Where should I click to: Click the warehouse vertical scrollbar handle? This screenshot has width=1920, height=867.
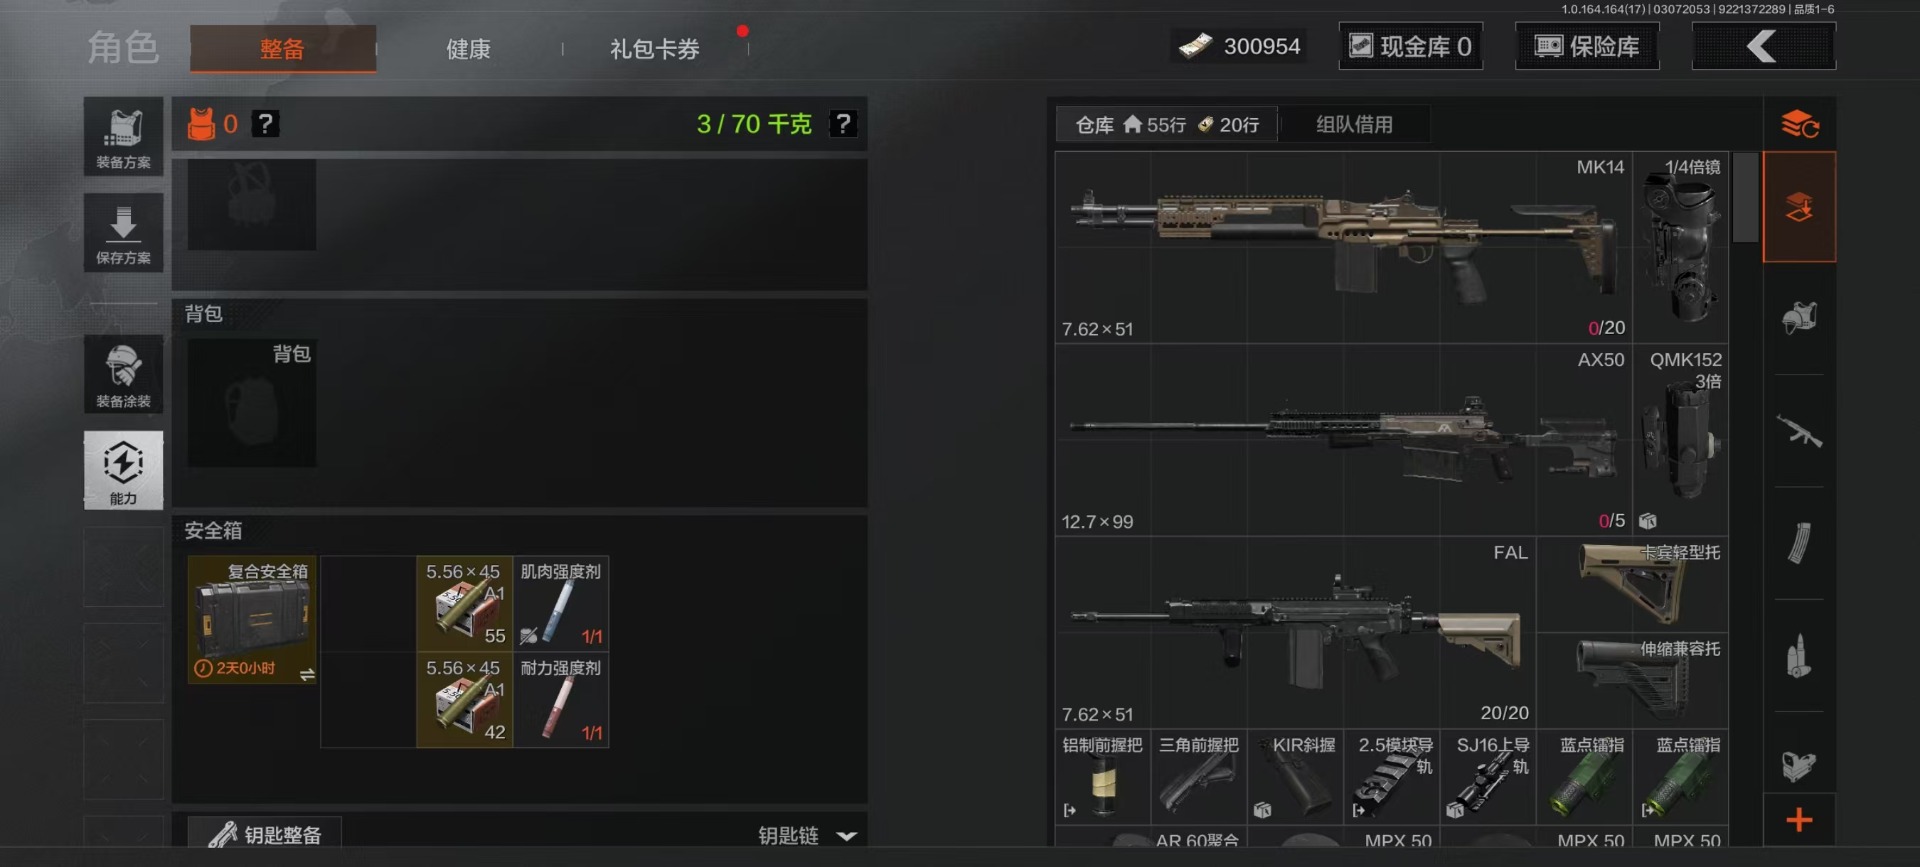[x=1745, y=197]
